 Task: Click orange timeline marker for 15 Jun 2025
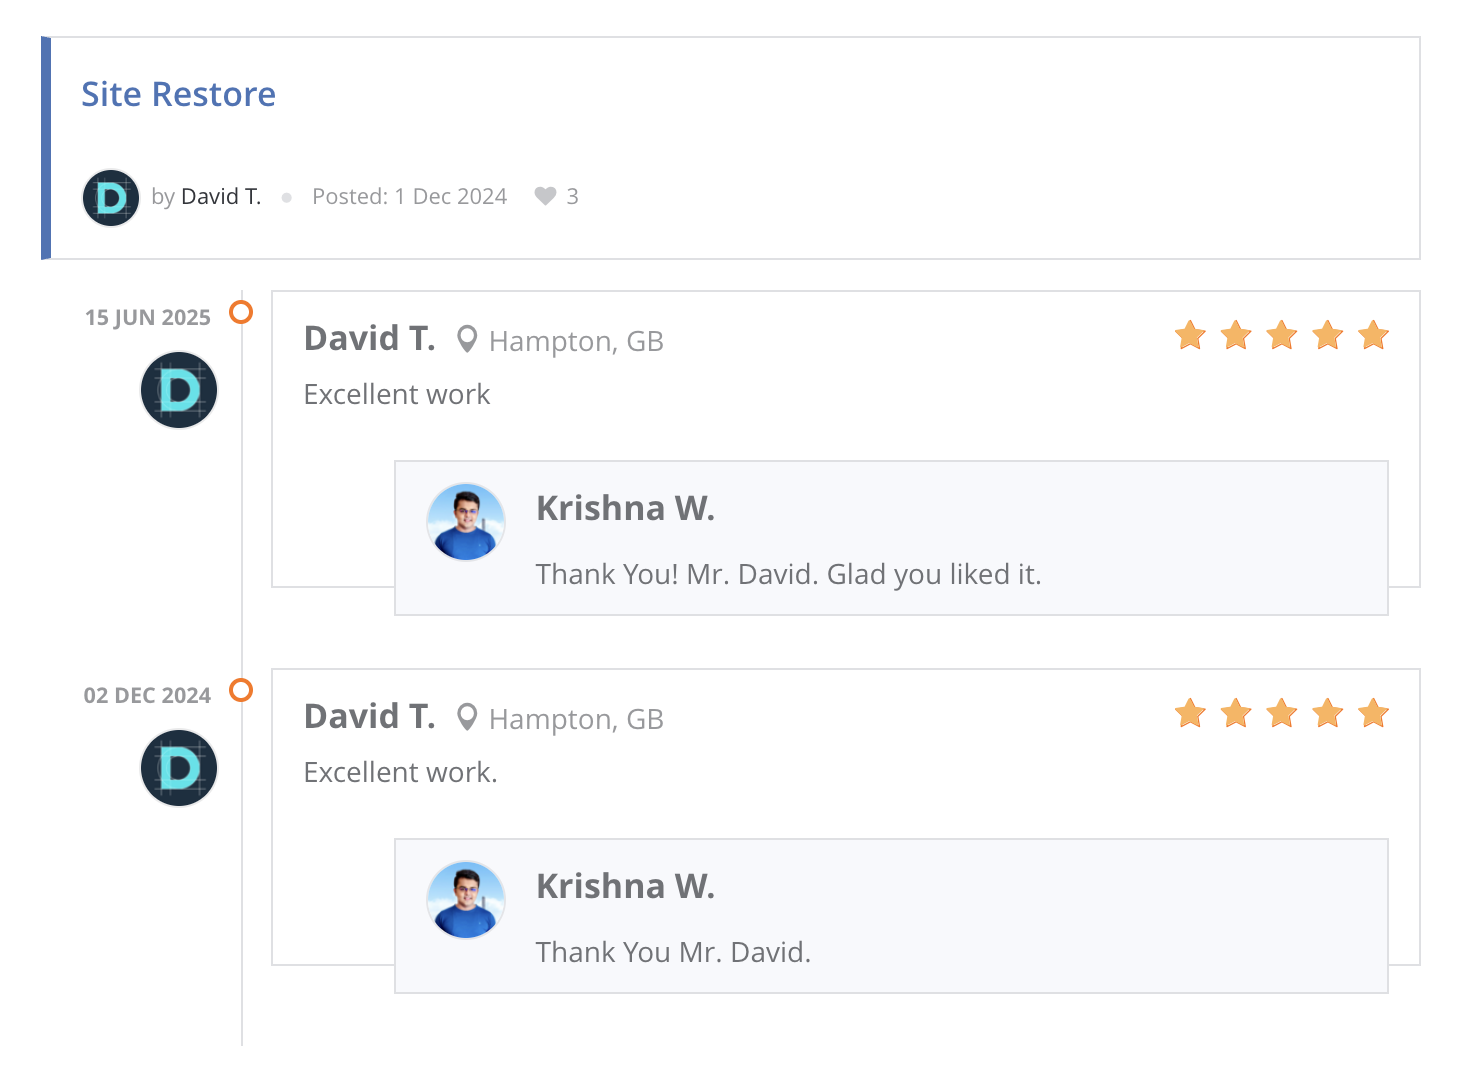pyautogui.click(x=241, y=312)
